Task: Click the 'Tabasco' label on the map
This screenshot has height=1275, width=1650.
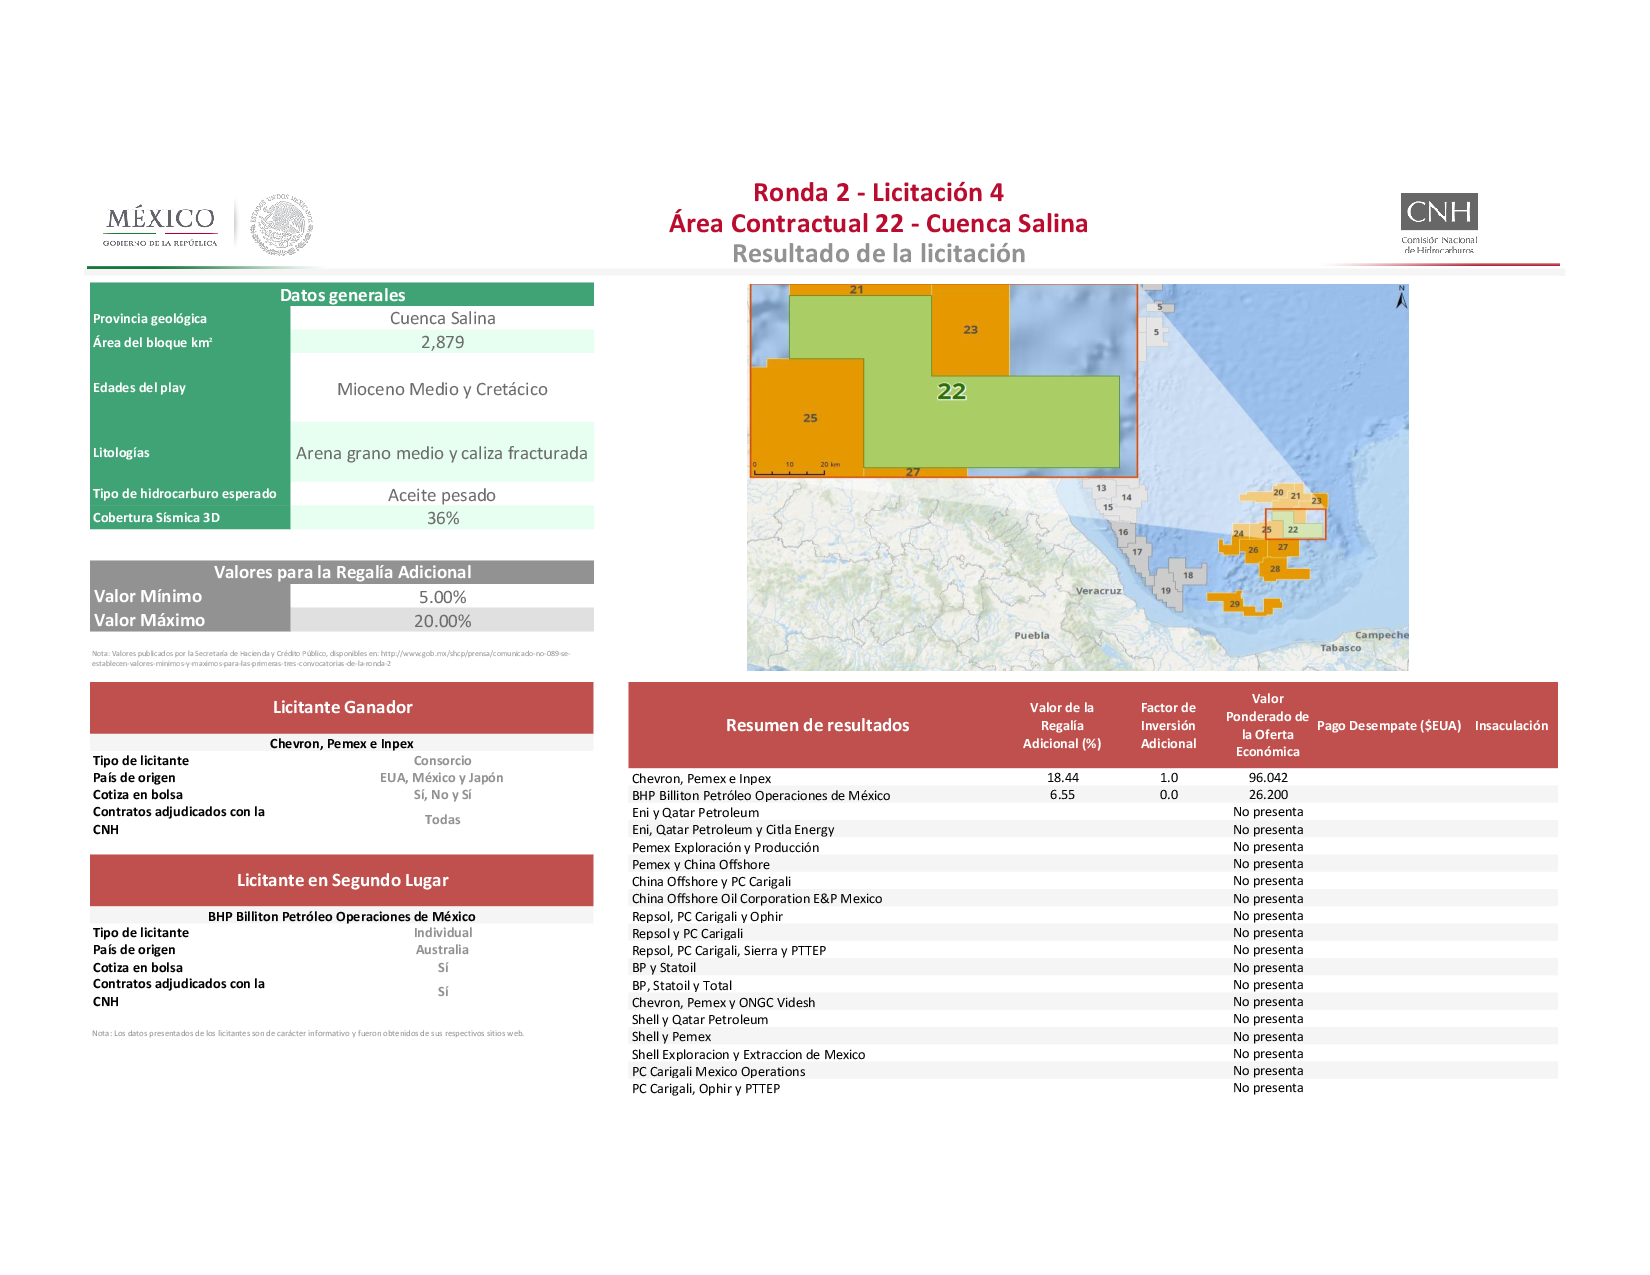Action: (x=1340, y=648)
